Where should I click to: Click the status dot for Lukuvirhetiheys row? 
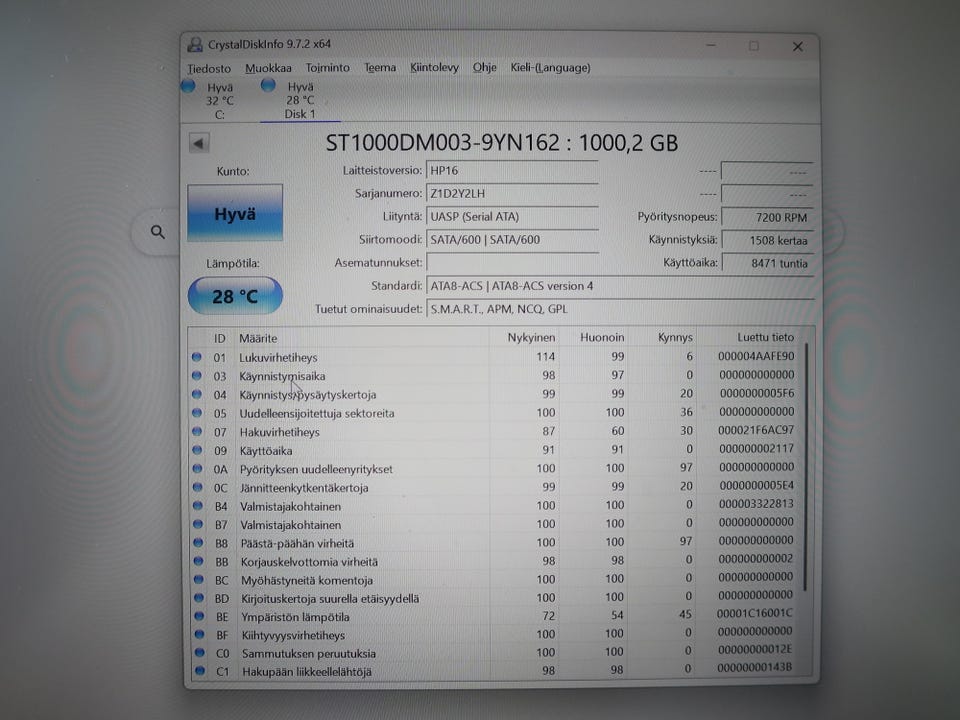click(197, 357)
